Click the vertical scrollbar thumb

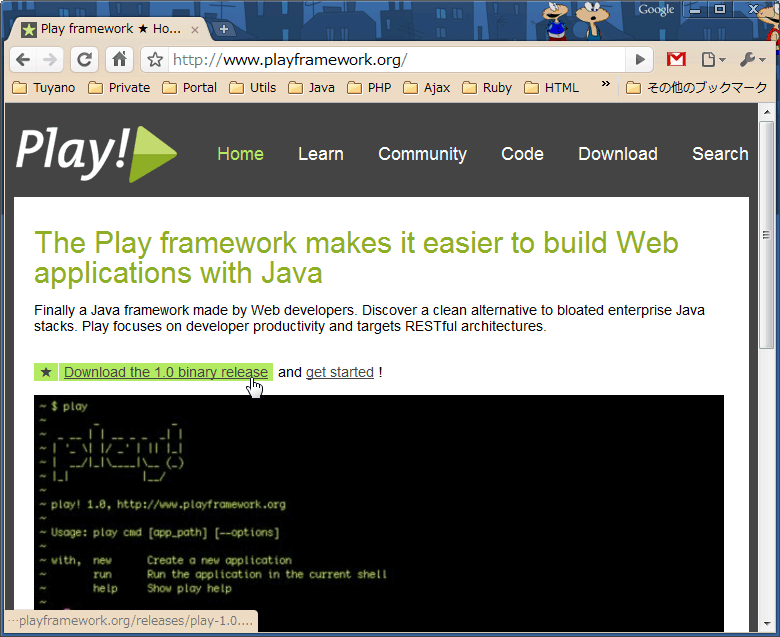[767, 235]
